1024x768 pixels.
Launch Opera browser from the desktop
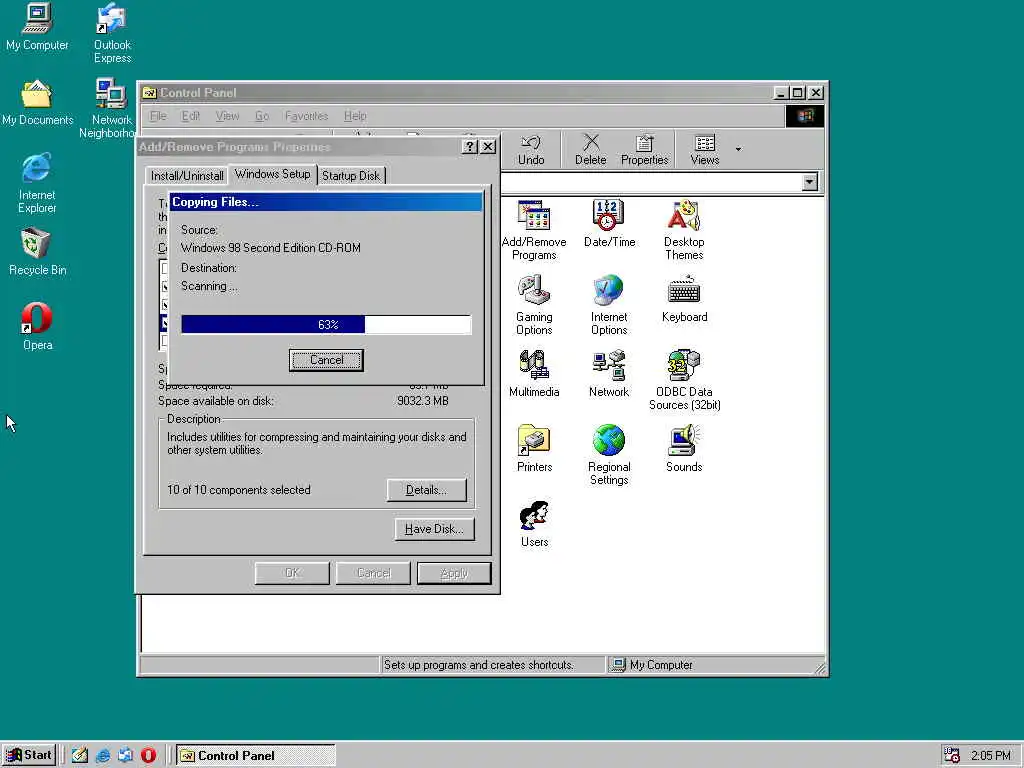coord(37,327)
